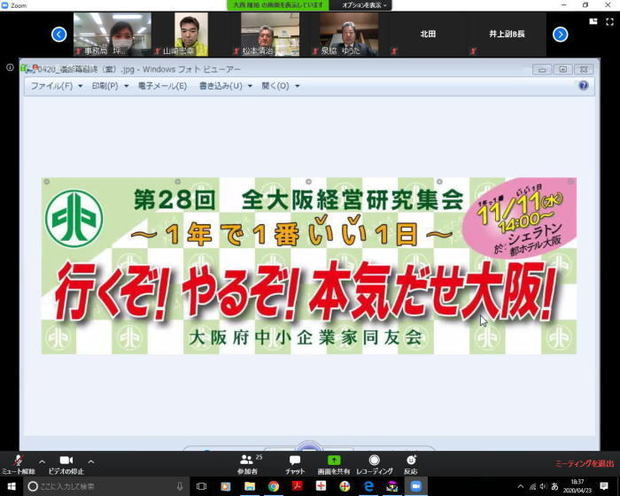The height and width of the screenshot is (496, 620).
Task: Select participant video in yellow jacket
Action: click(x=191, y=34)
